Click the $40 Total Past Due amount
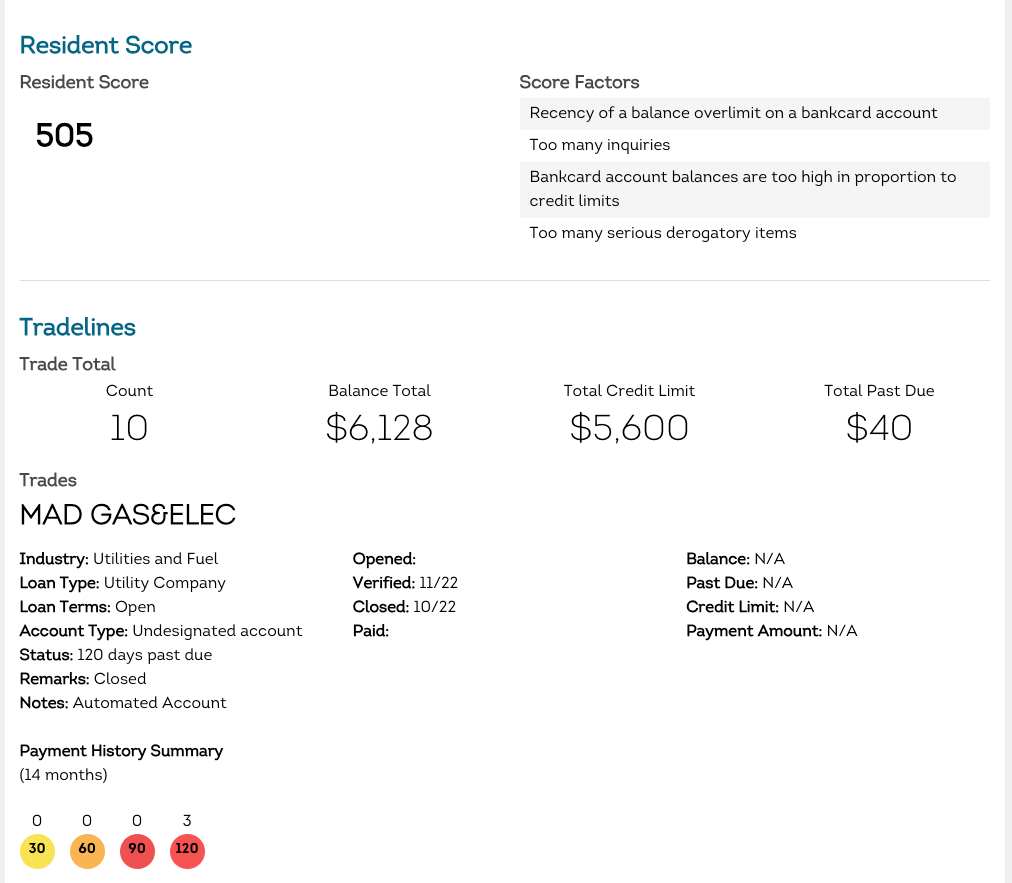Viewport: 1012px width, 883px height. pos(879,428)
